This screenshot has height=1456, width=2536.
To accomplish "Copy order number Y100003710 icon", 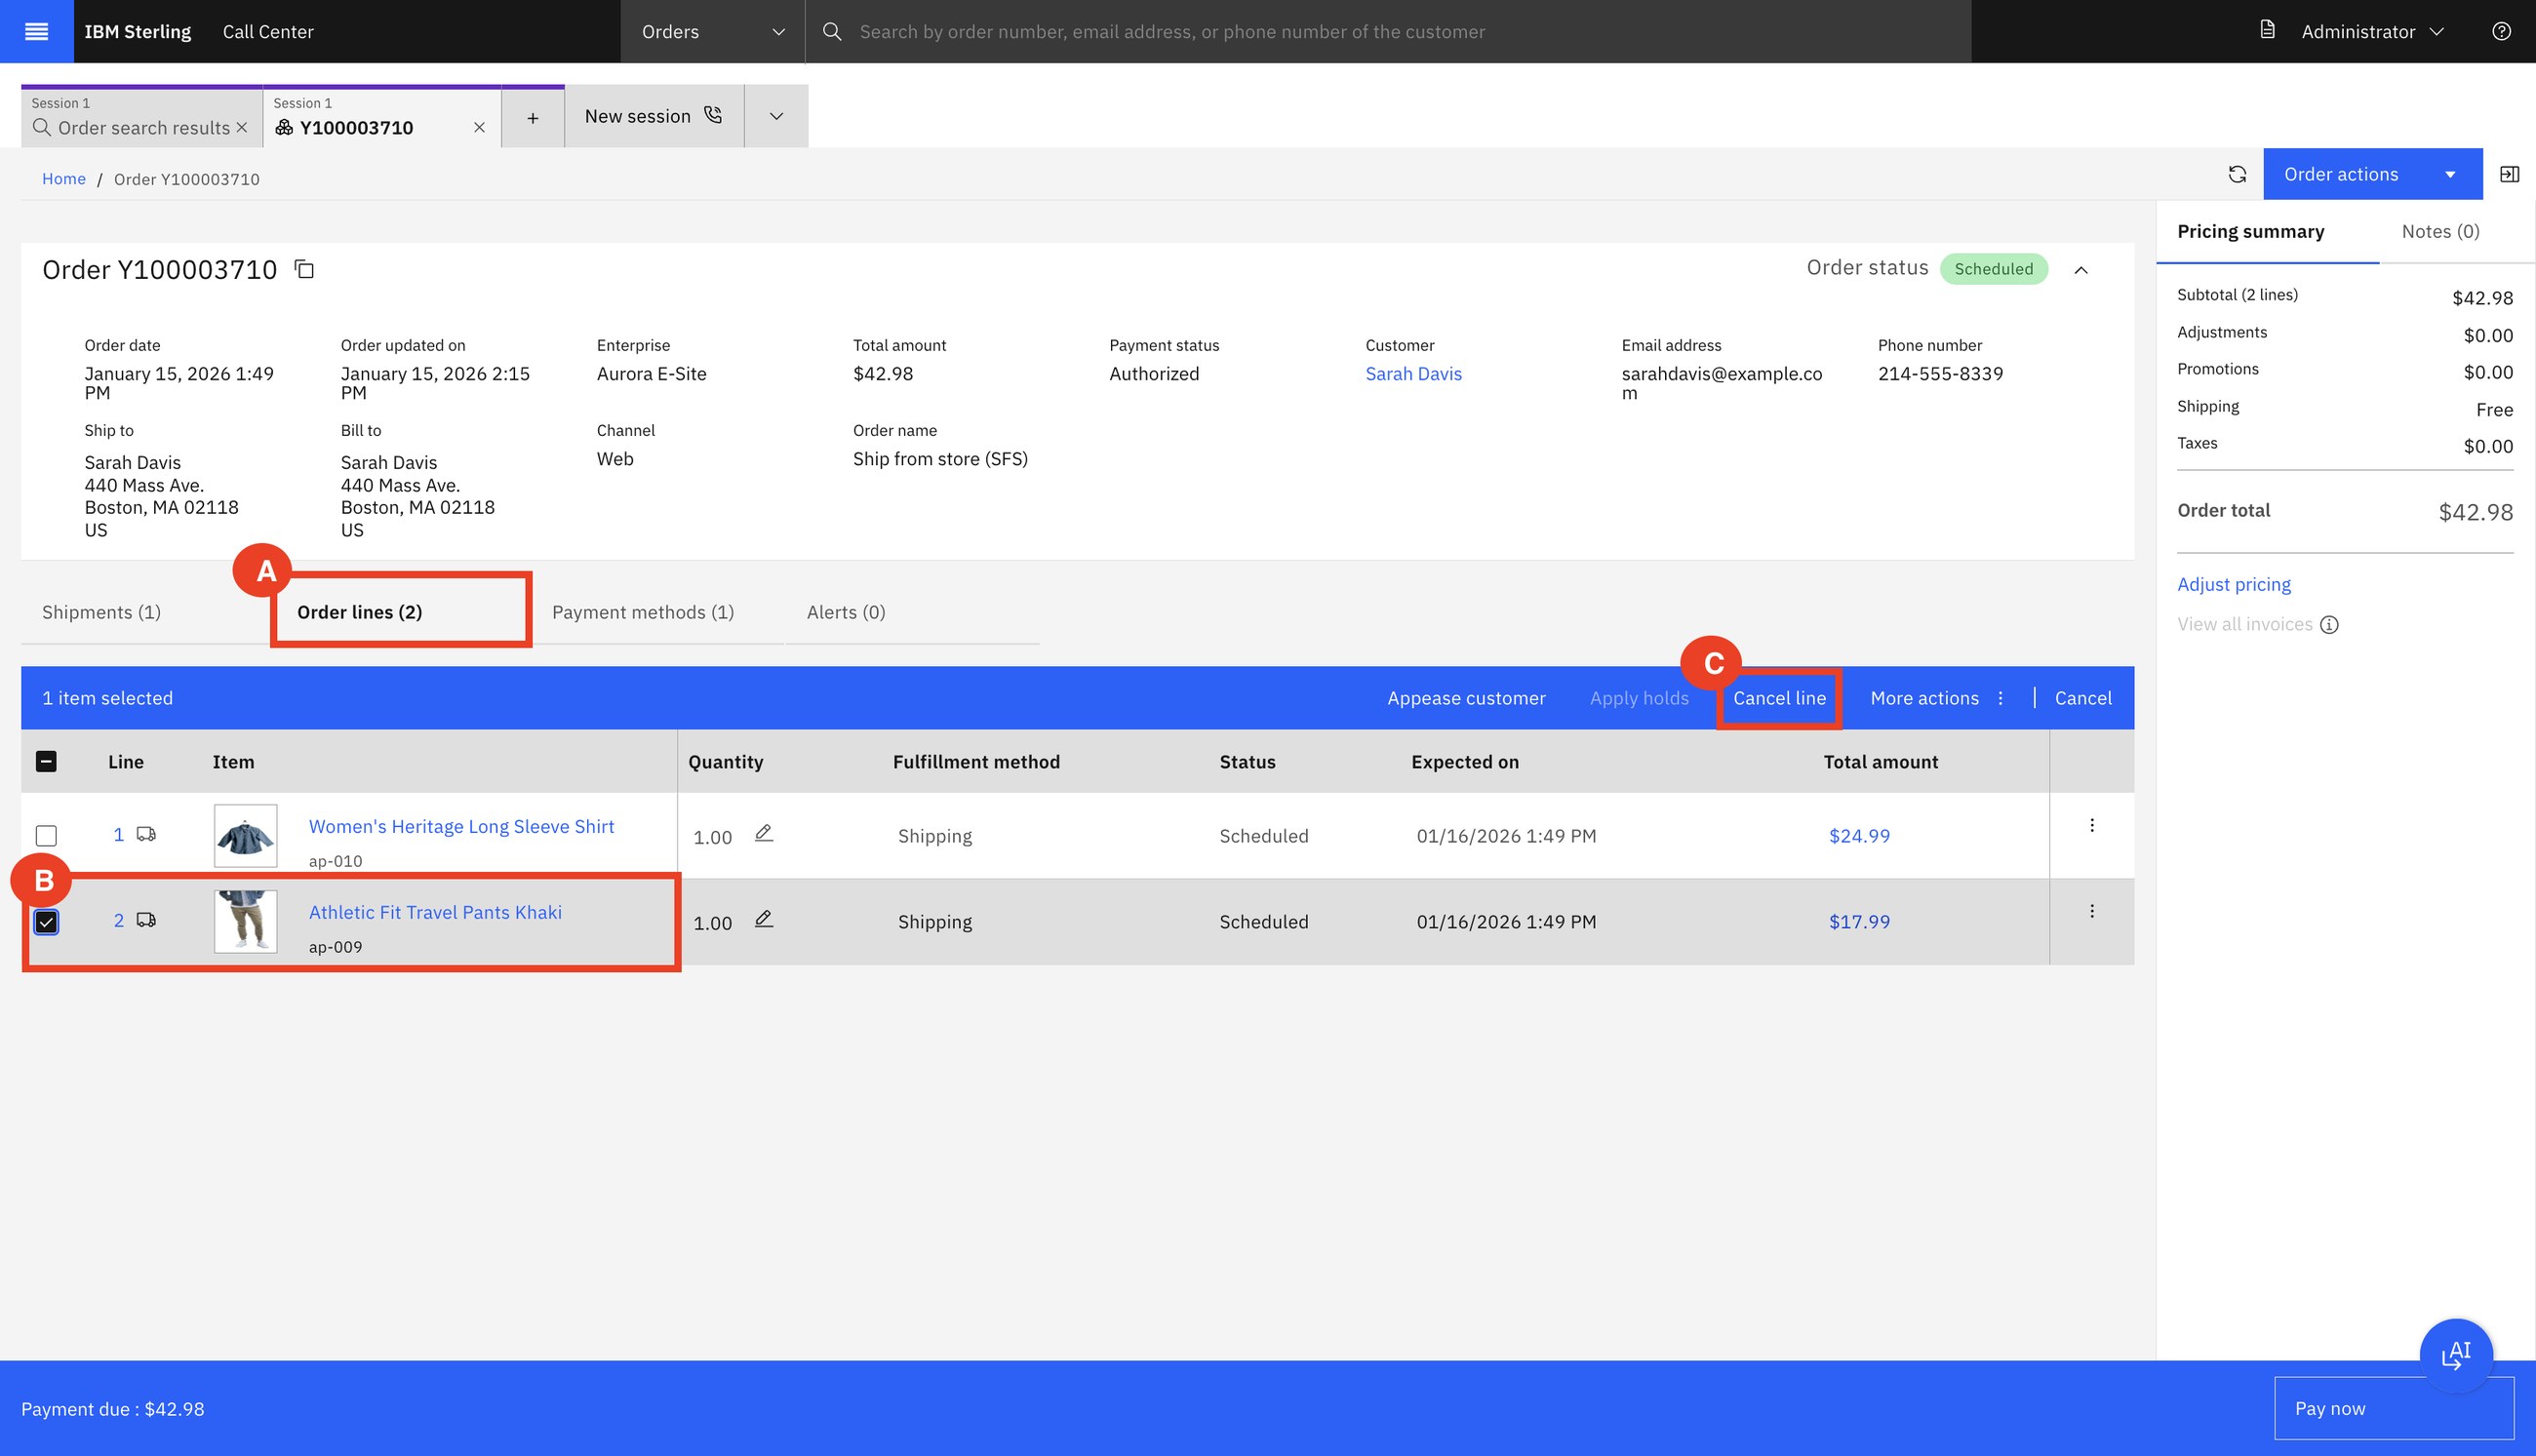I will point(304,269).
